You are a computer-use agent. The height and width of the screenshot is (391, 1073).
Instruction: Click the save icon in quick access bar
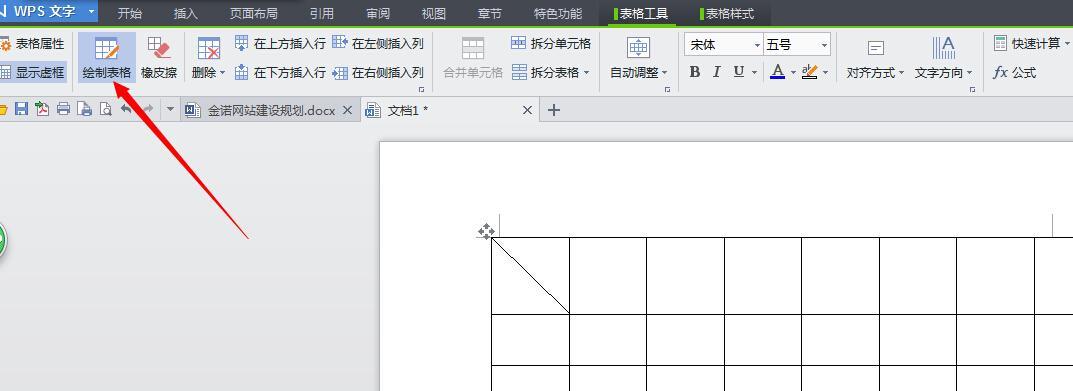tap(21, 109)
